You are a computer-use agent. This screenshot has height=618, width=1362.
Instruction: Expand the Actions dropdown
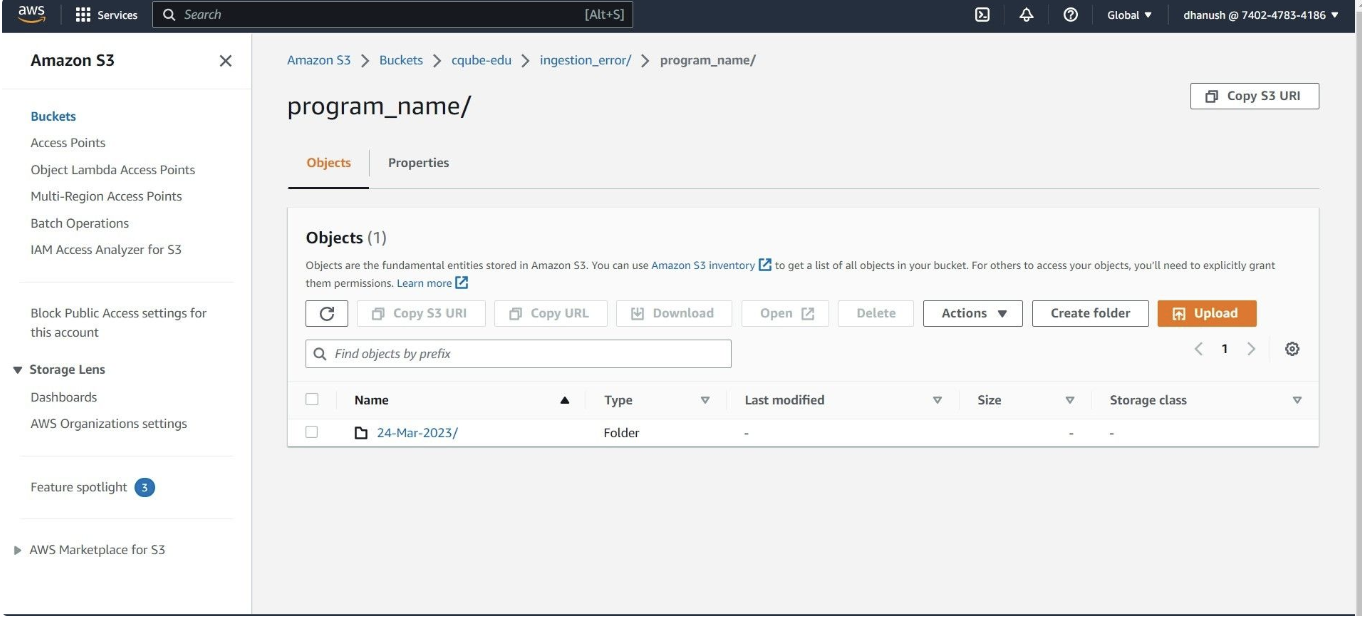point(972,313)
